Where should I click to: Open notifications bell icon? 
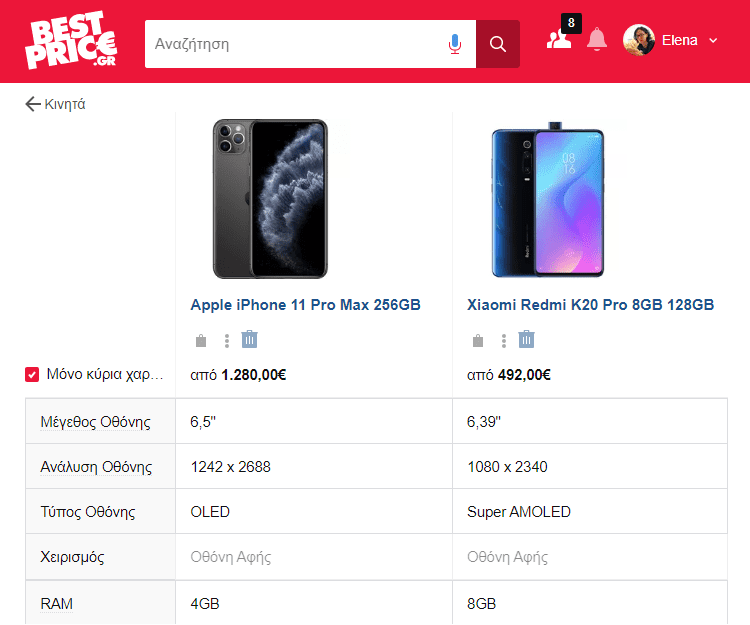pyautogui.click(x=596, y=39)
